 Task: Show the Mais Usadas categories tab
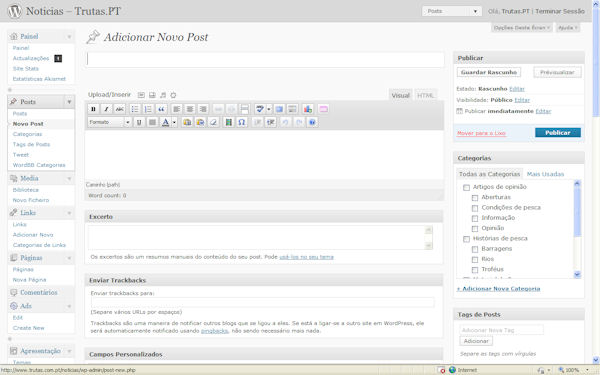545,174
